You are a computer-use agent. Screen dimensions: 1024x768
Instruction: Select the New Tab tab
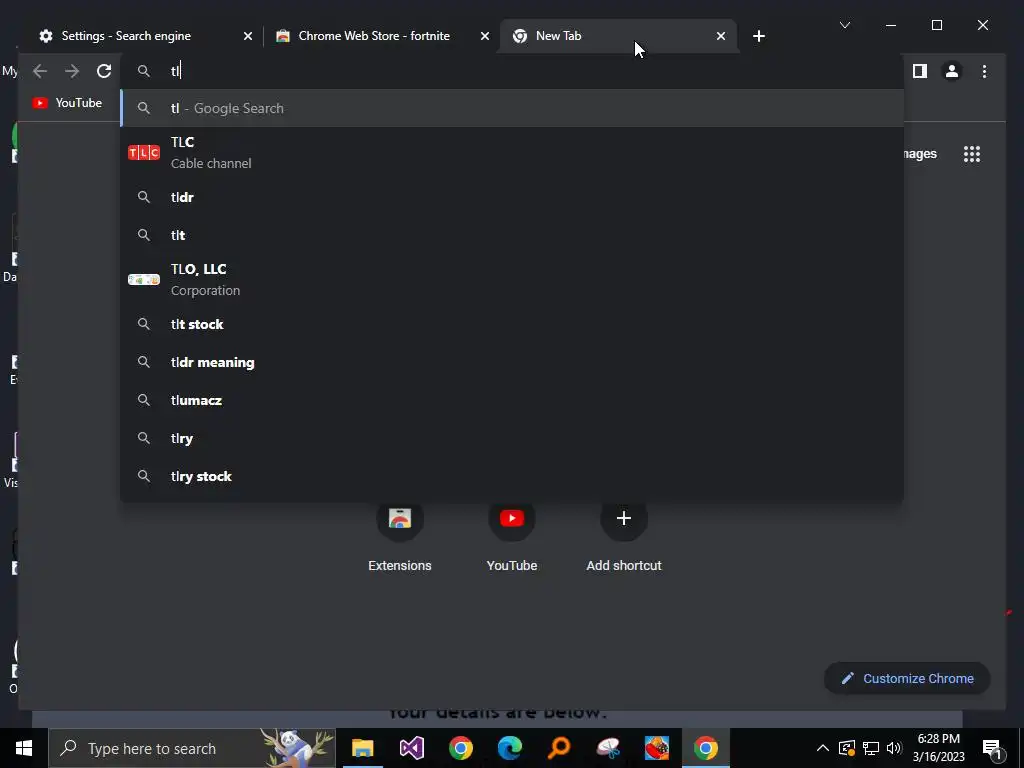click(618, 36)
